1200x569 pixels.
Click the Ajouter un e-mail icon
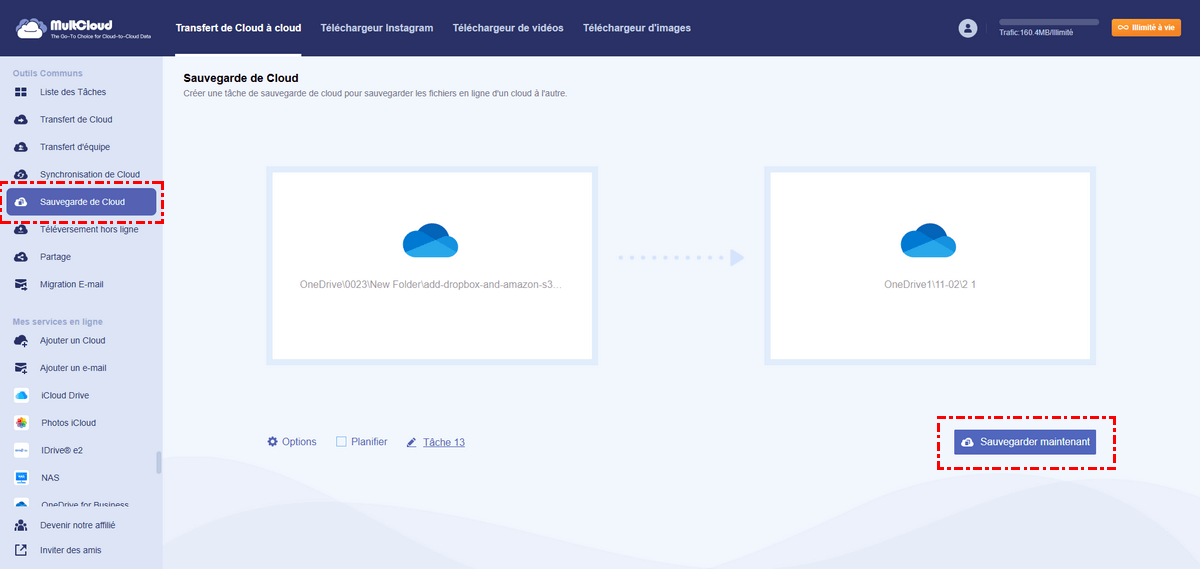coord(21,368)
